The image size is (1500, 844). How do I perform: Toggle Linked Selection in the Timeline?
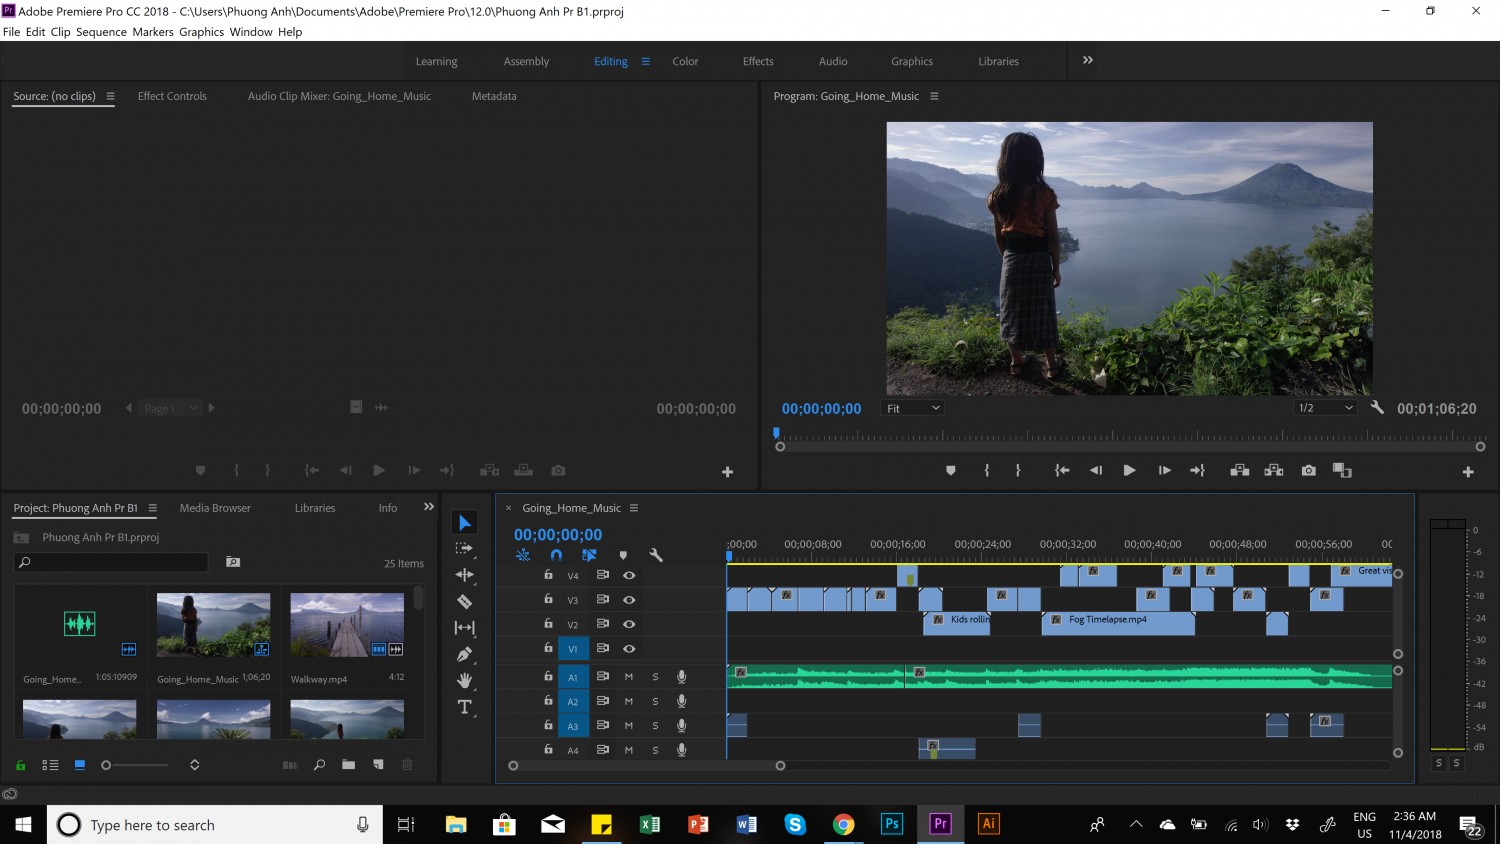click(589, 555)
